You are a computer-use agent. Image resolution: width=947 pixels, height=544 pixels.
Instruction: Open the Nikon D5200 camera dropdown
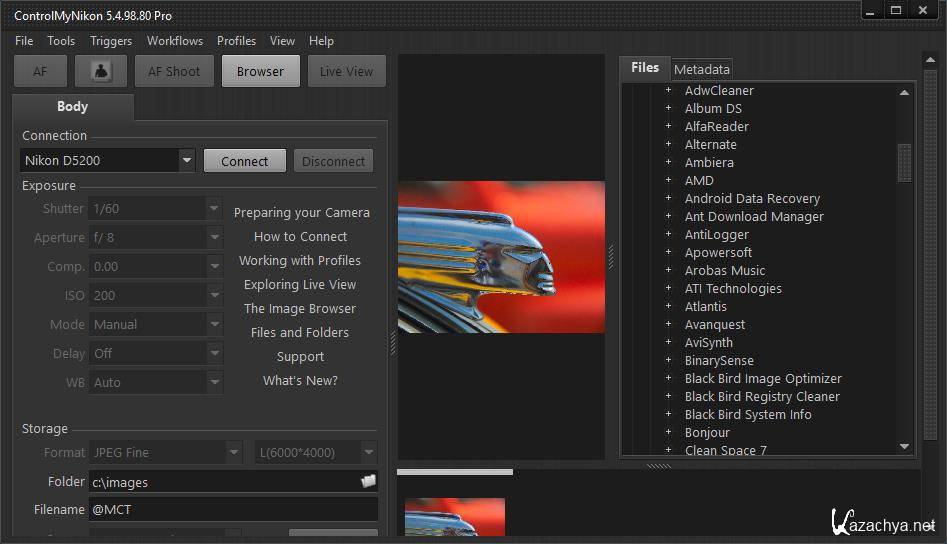[187, 160]
